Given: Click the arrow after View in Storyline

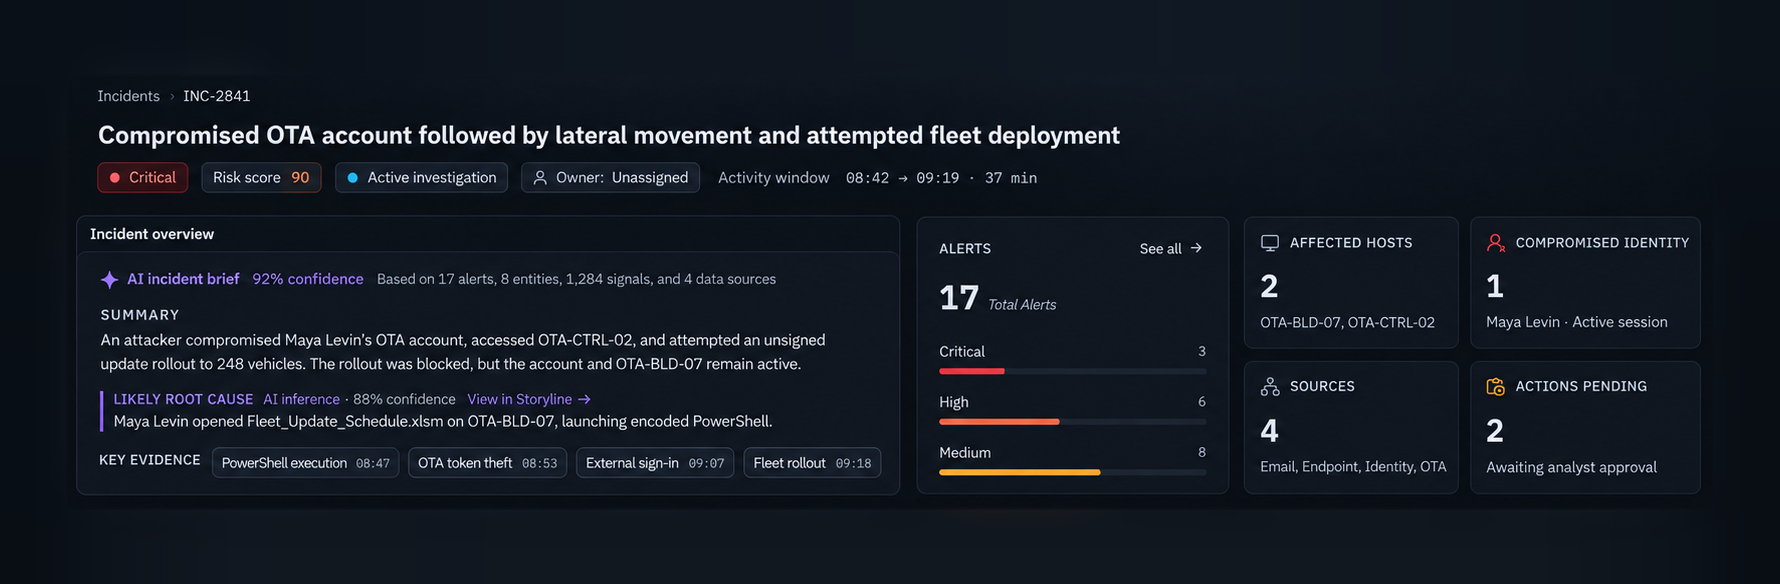Looking at the screenshot, I should tap(585, 400).
